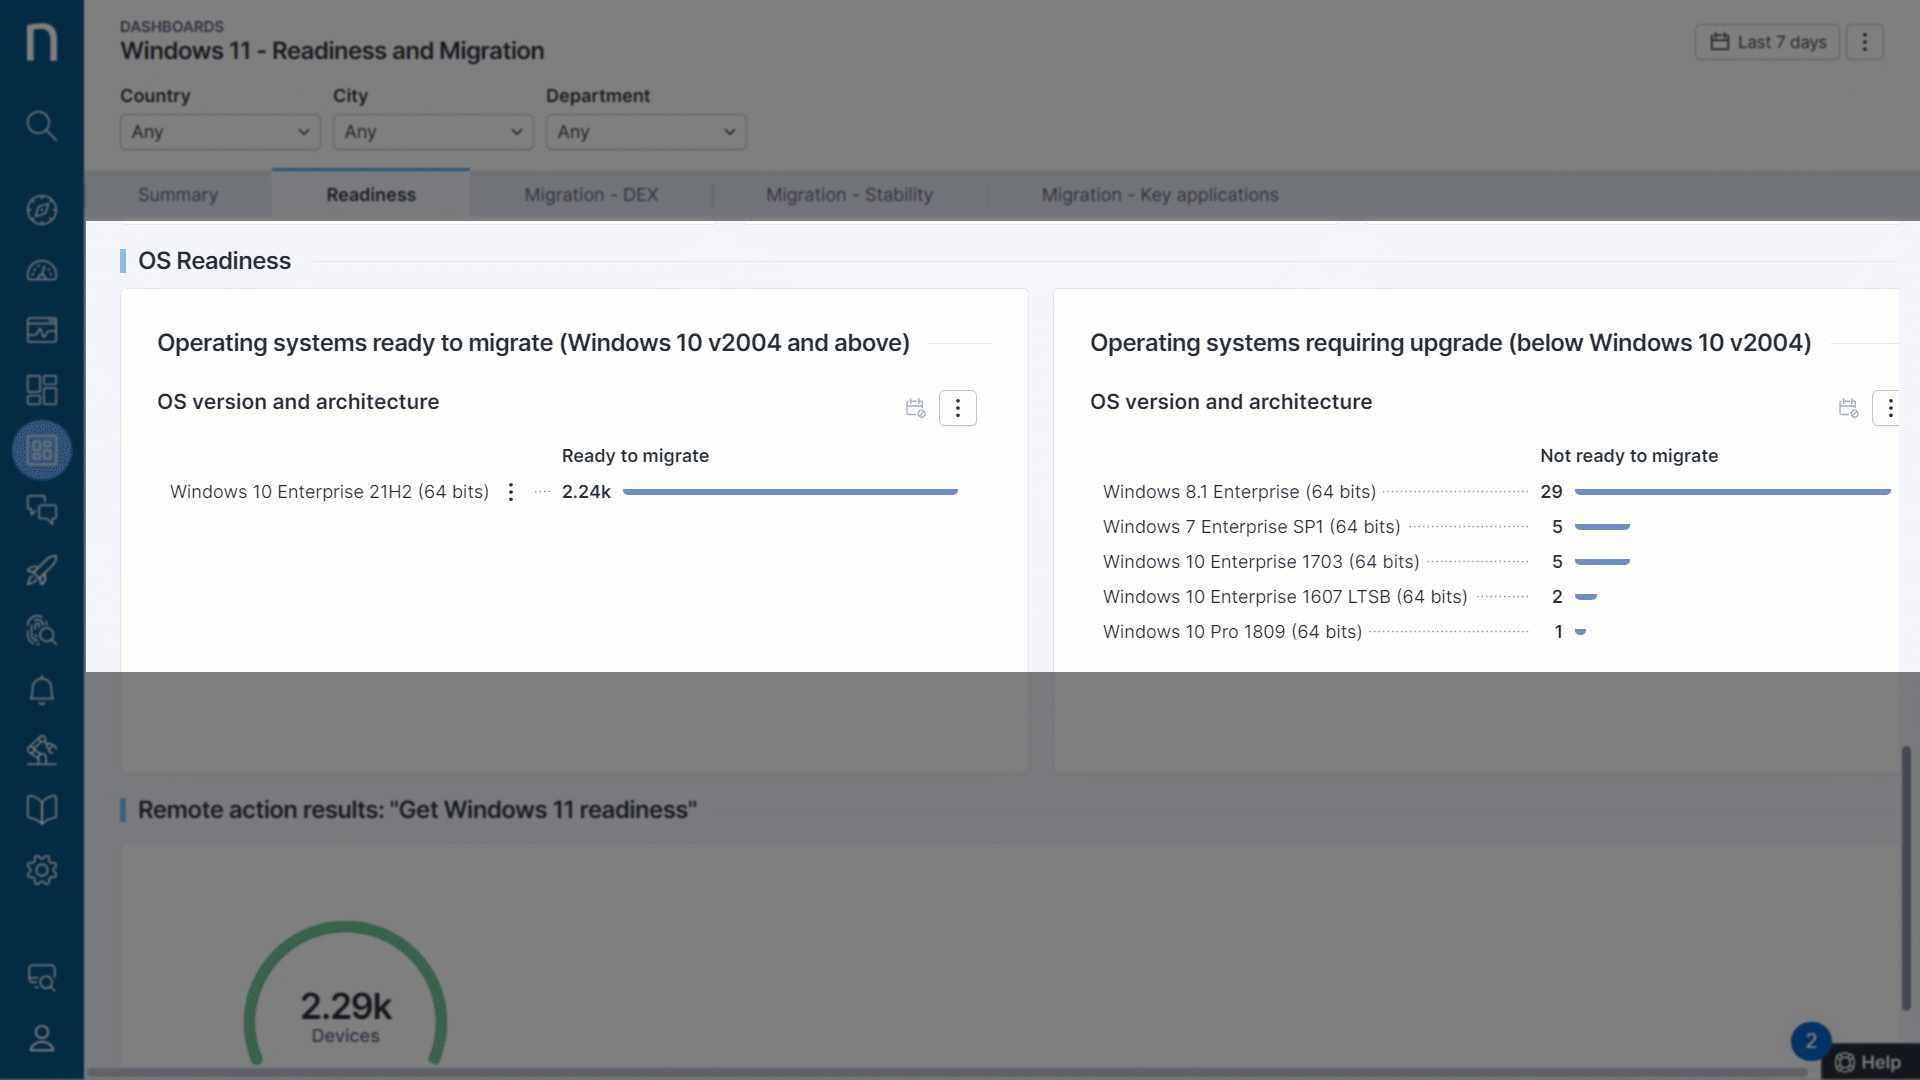Switch to the Summary tab
This screenshot has height=1080, width=1920.
pos(178,195)
